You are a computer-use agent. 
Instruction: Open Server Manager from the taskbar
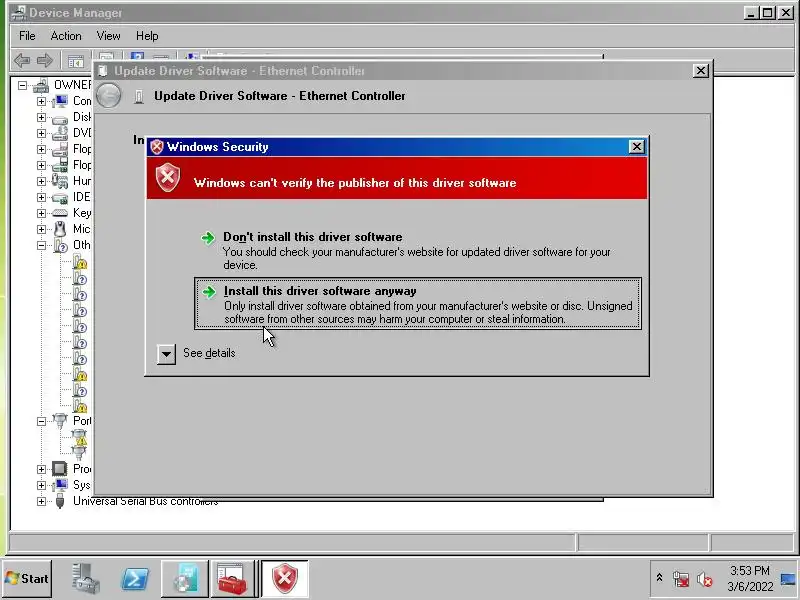point(86,579)
